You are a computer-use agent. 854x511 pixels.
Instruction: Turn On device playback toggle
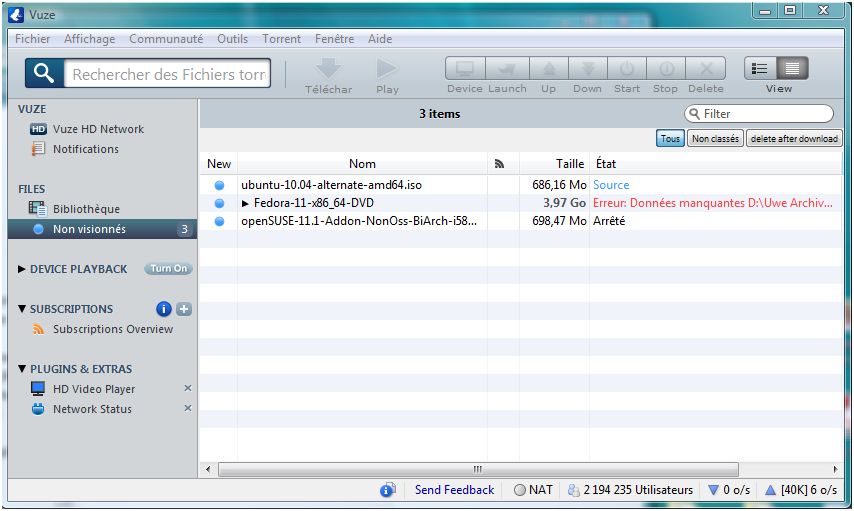[168, 269]
